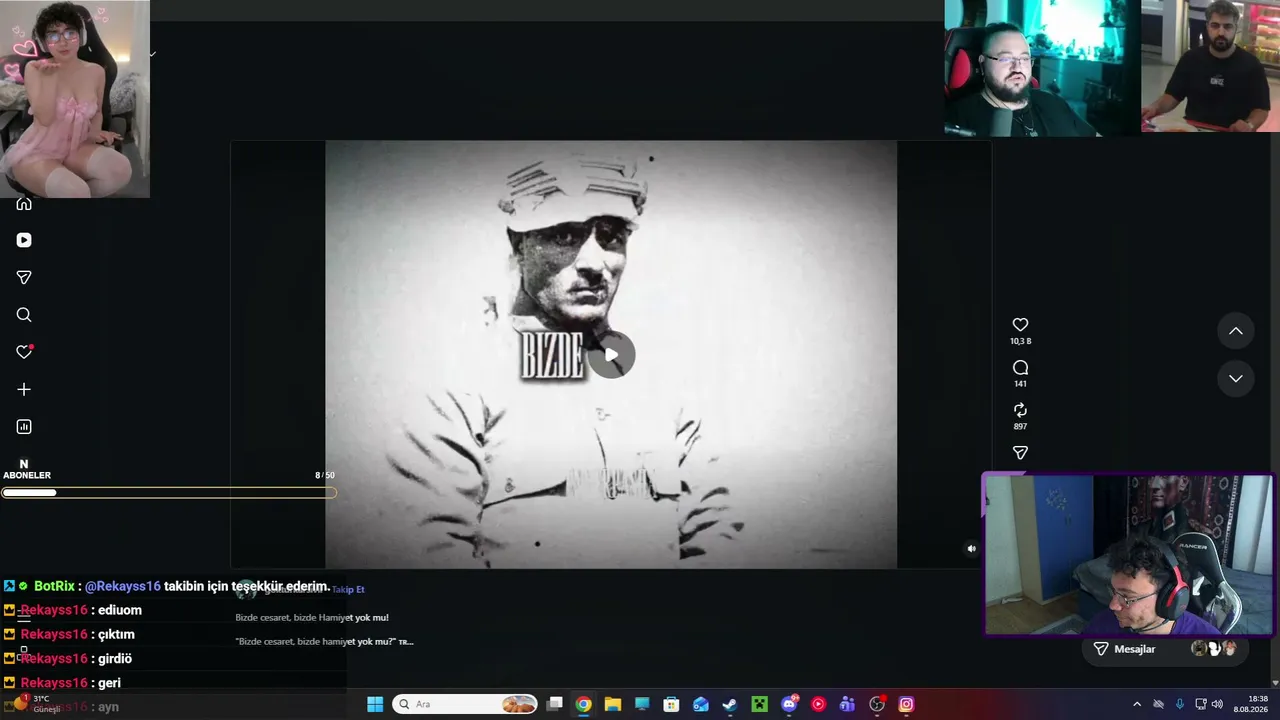Open the clock showing 18:38

1250,704
